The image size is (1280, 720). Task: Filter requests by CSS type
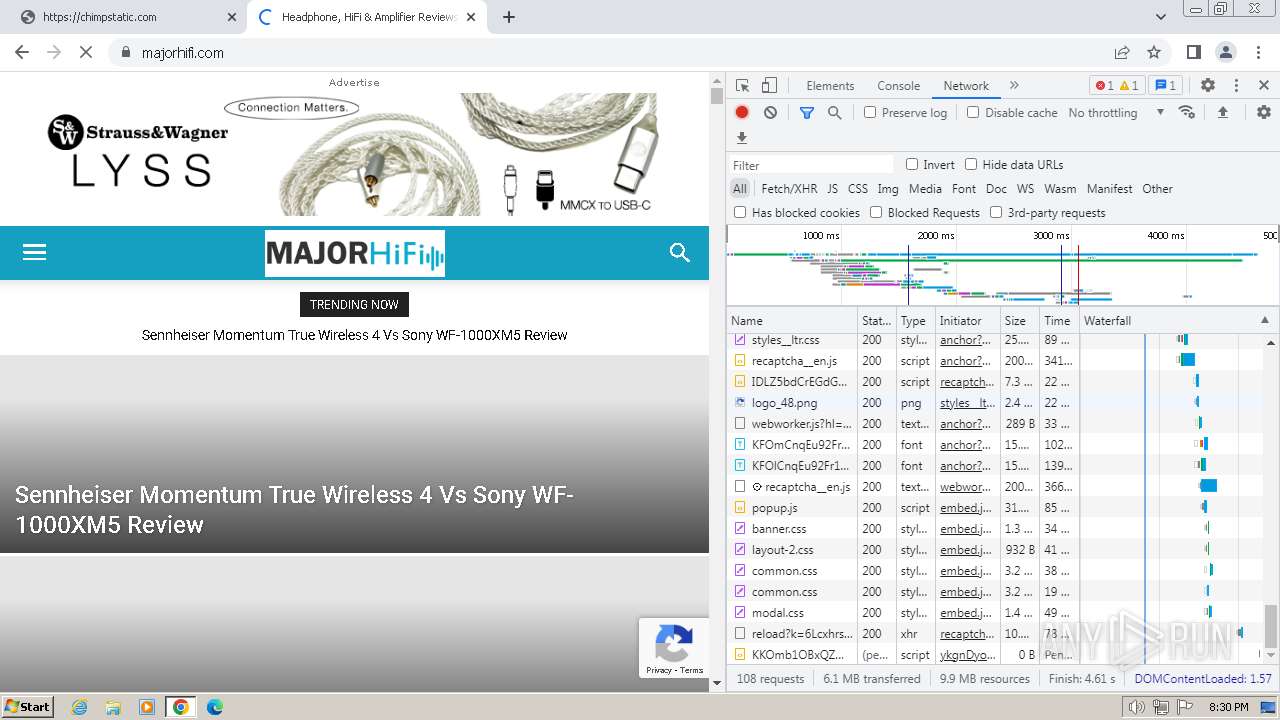click(858, 189)
